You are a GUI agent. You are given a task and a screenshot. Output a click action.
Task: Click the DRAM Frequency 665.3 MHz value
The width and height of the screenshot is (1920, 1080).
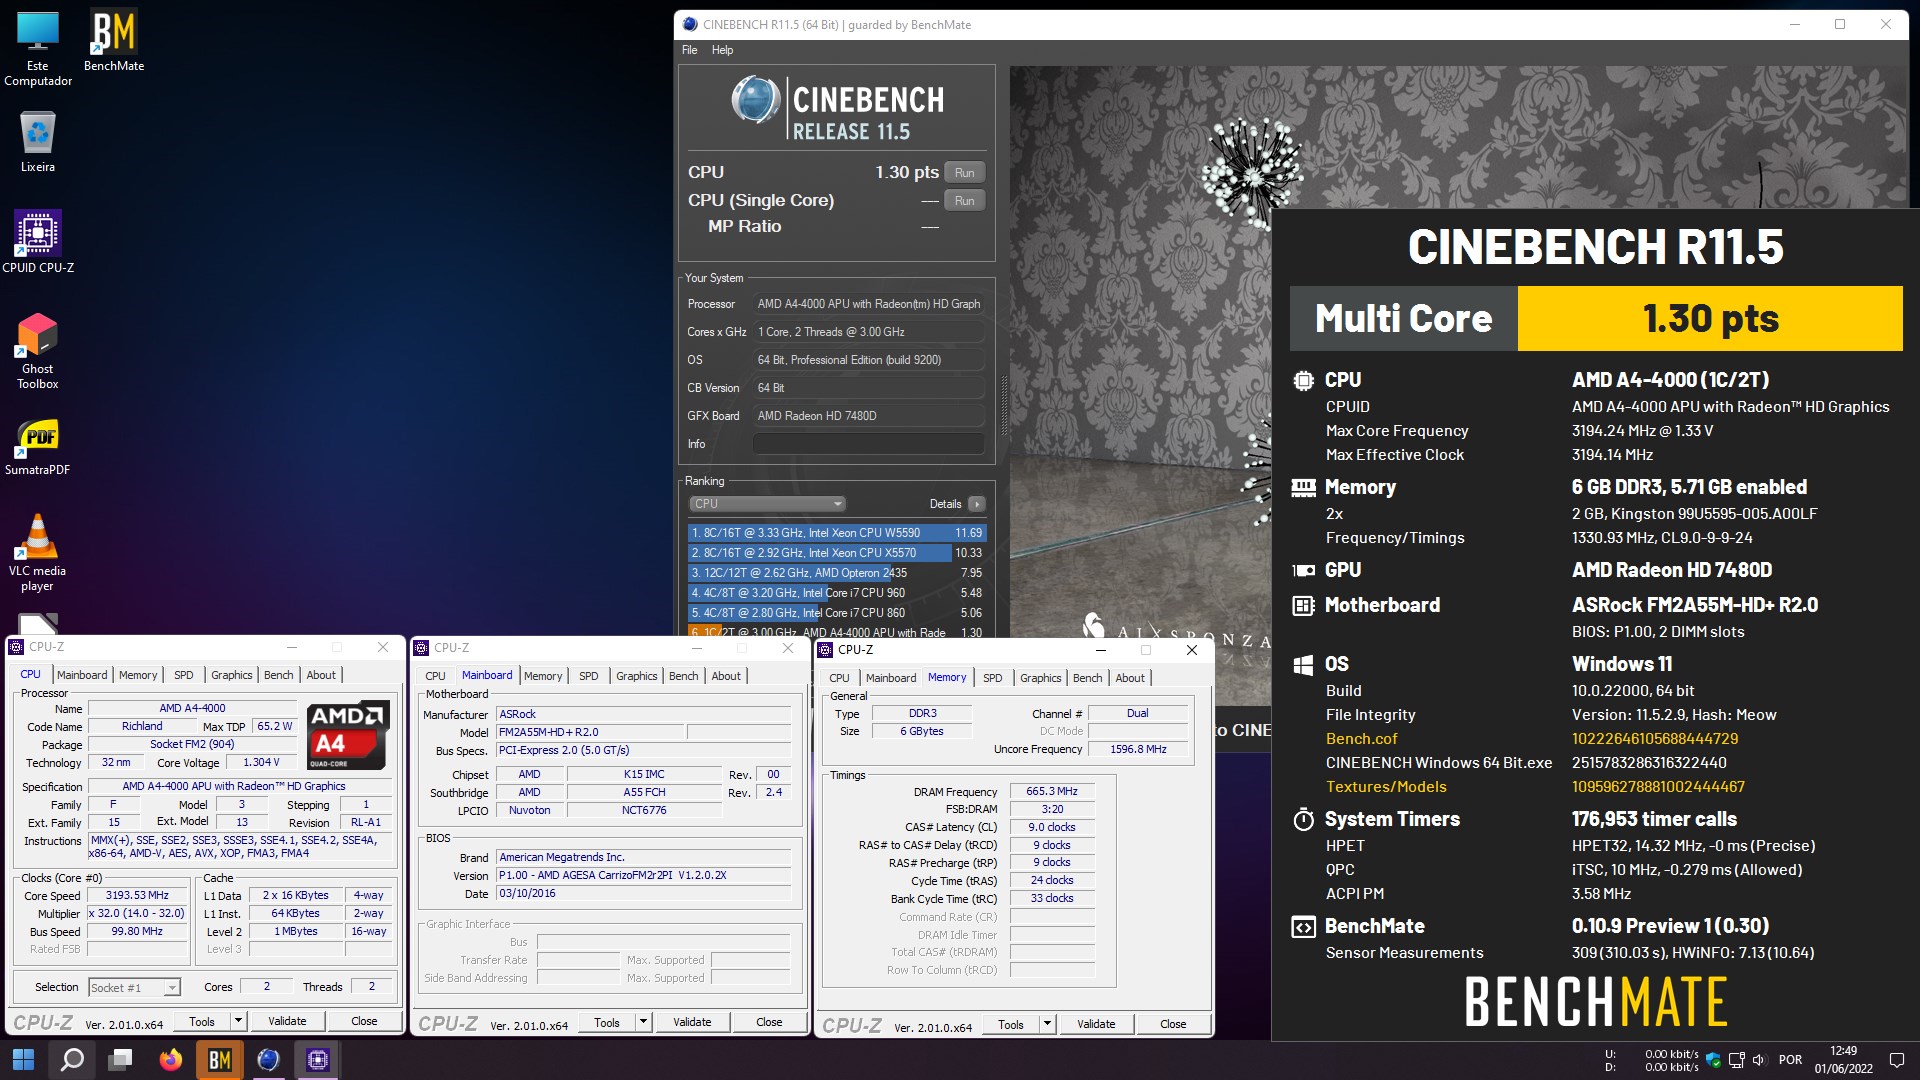point(1052,791)
